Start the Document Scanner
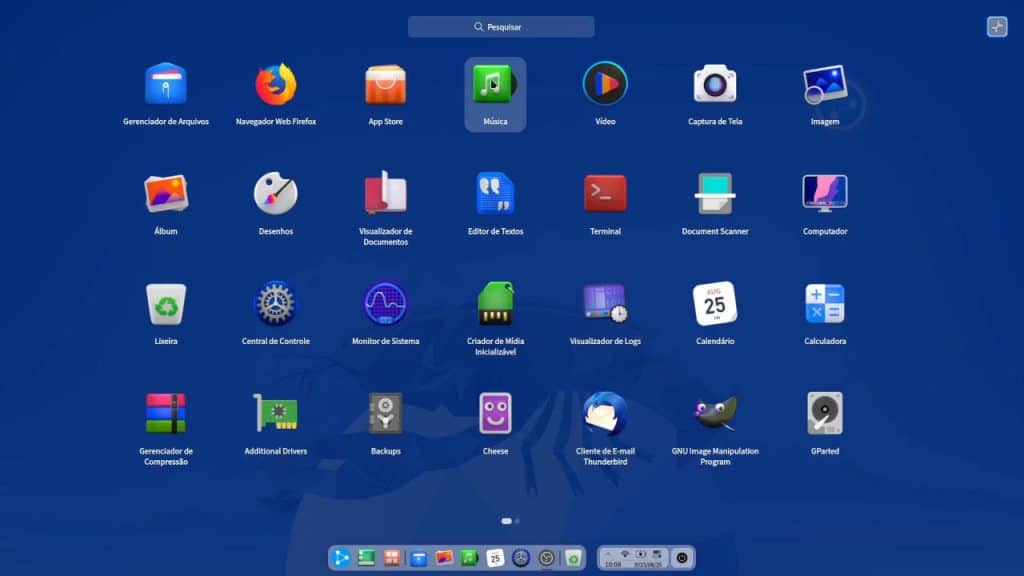Viewport: 1024px width, 576px height. [x=715, y=200]
